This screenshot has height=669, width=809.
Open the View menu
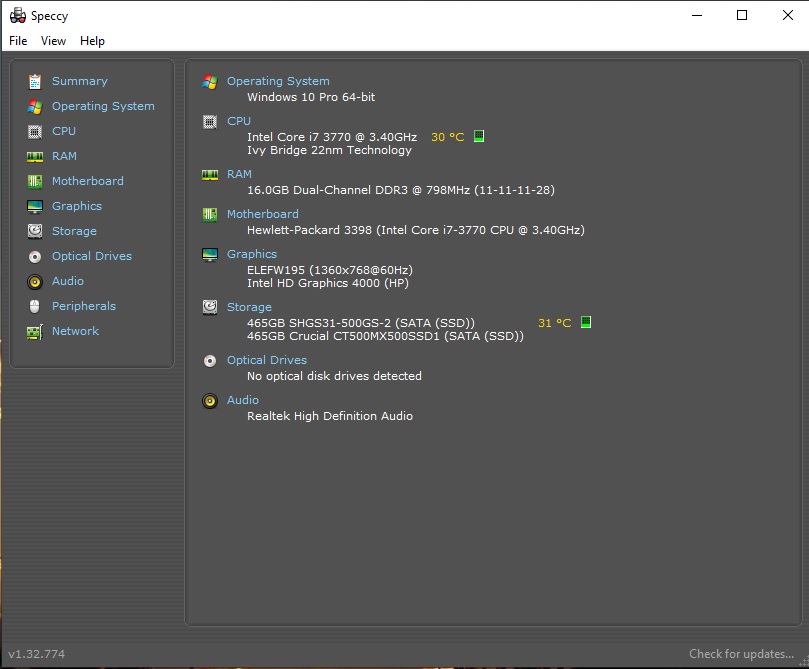(53, 41)
